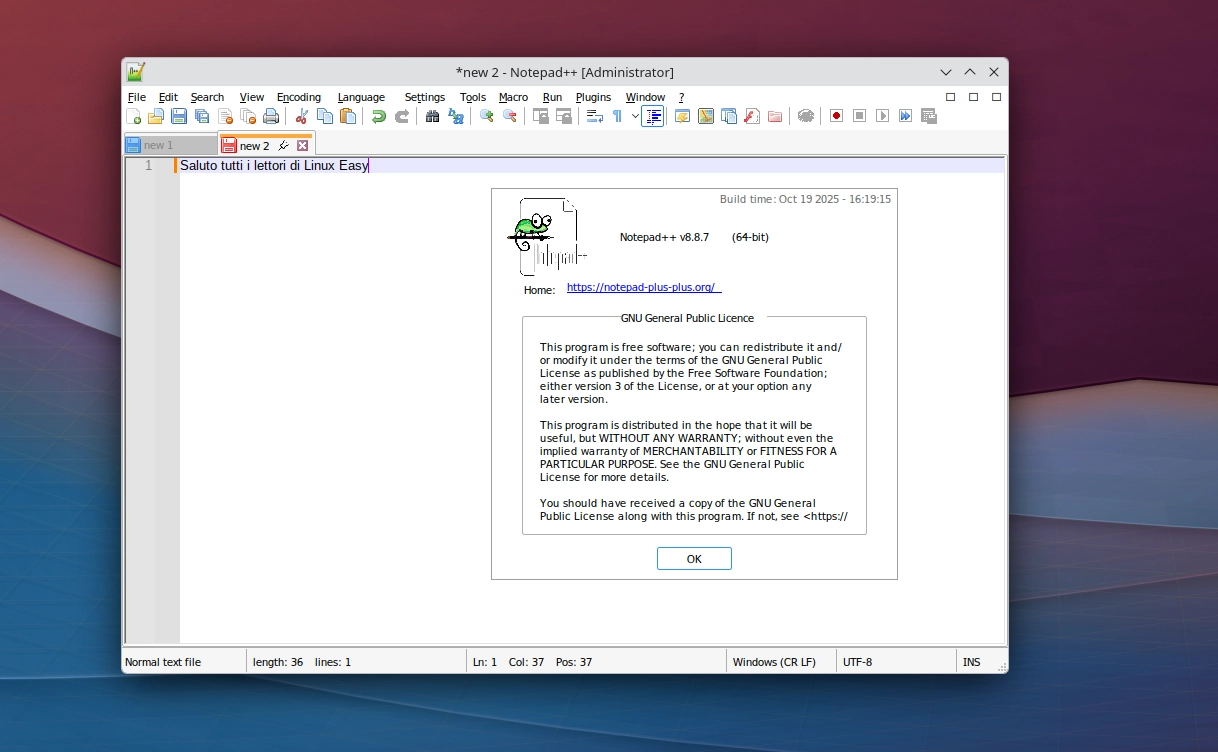The height and width of the screenshot is (752, 1218).
Task: Open the Plugins menu
Action: [593, 97]
